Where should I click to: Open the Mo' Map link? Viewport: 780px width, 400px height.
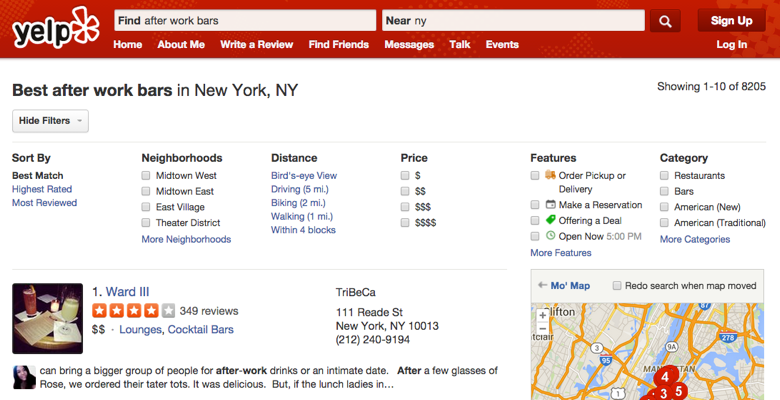pyautogui.click(x=570, y=286)
